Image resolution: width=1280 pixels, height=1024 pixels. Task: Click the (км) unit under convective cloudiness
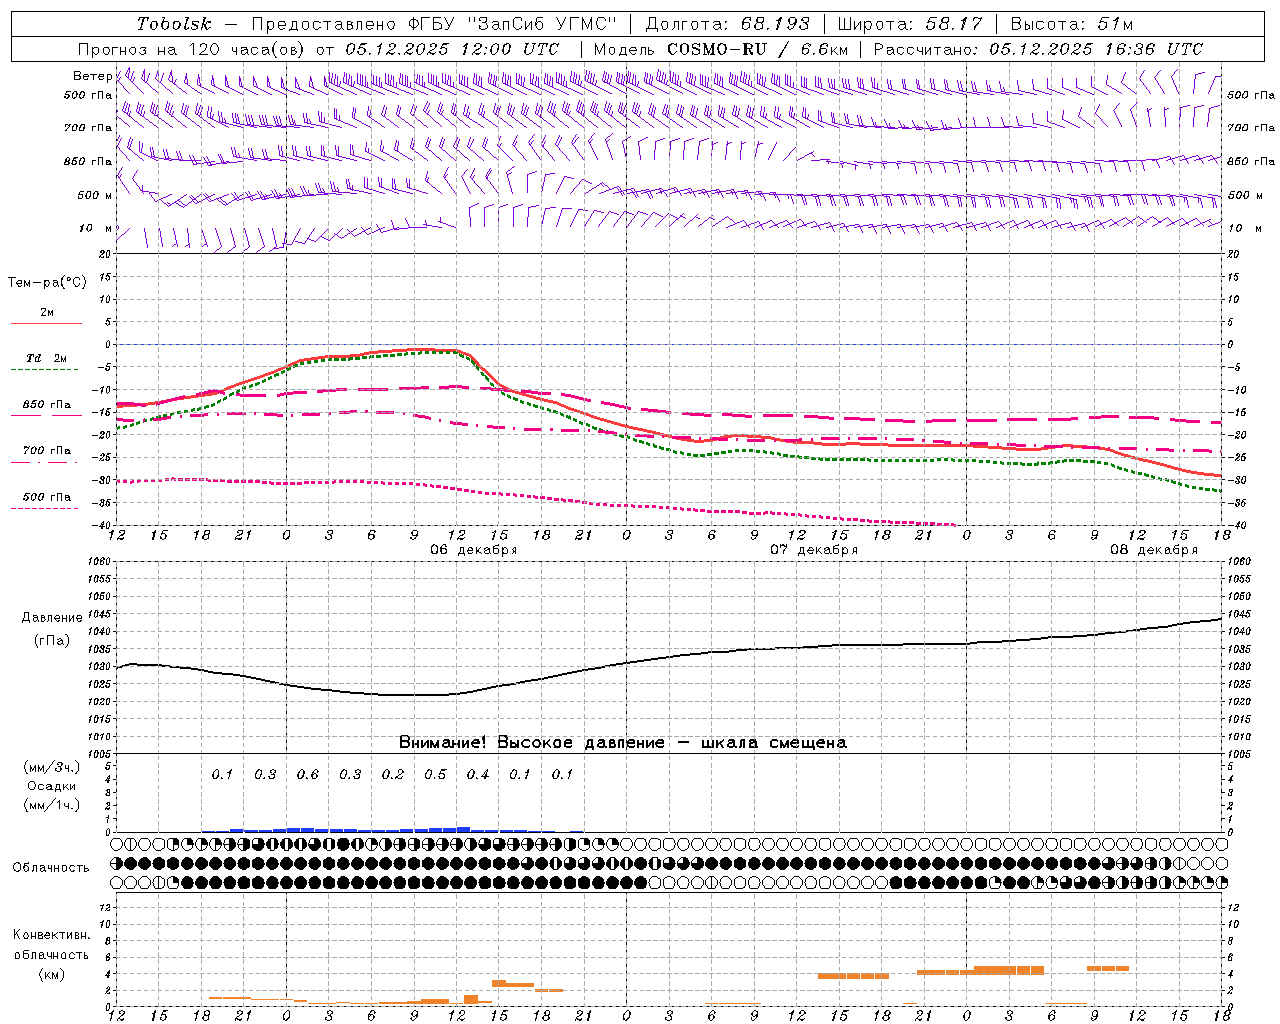pyautogui.click(x=51, y=974)
